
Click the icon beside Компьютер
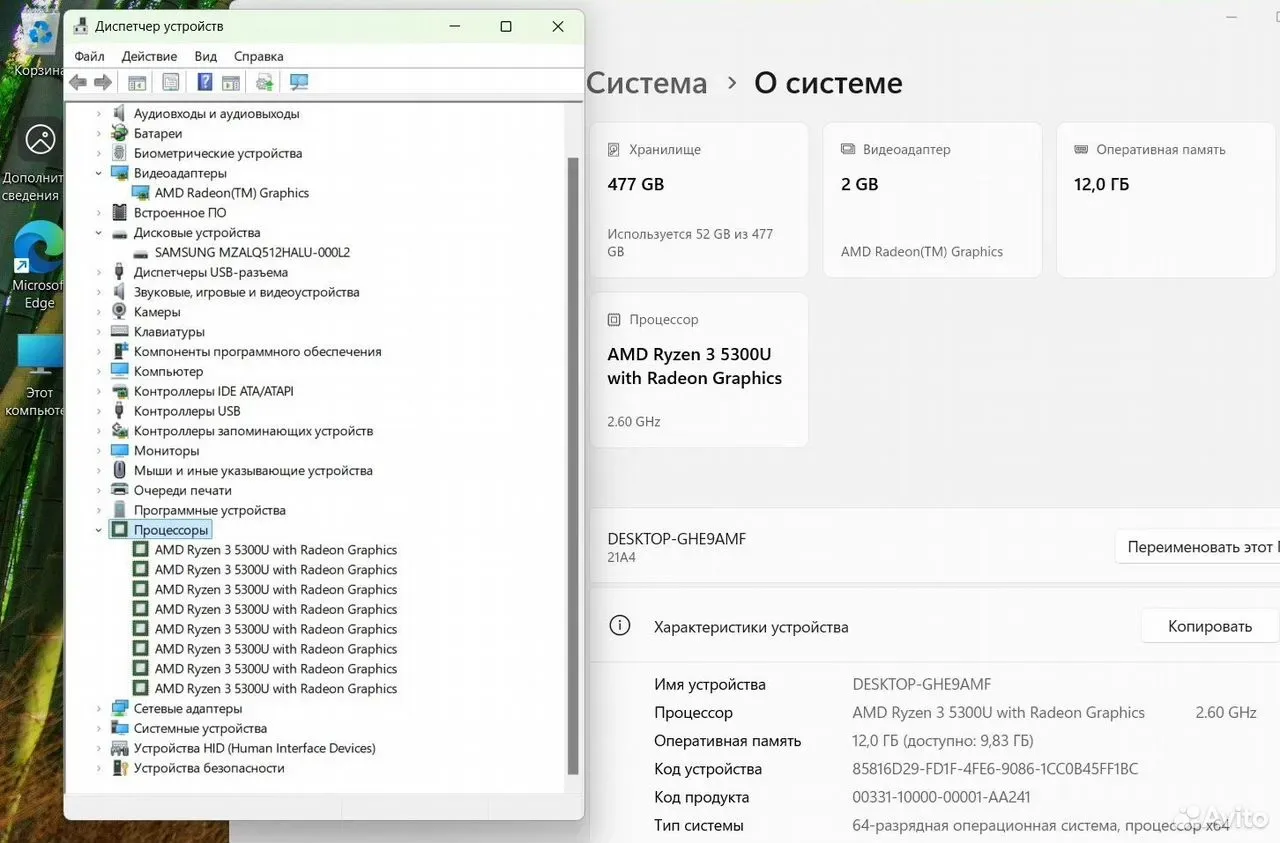pos(120,371)
